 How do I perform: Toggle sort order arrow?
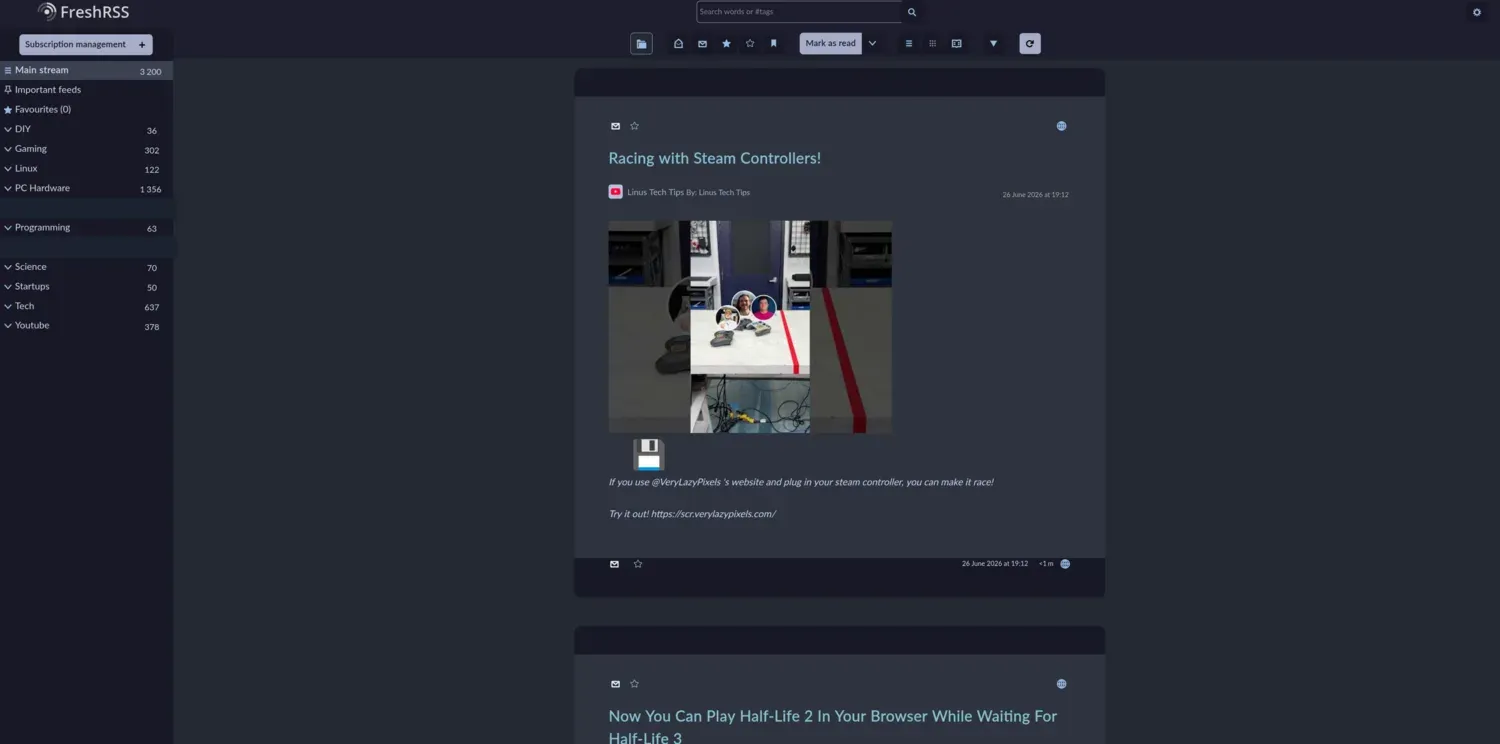[993, 43]
